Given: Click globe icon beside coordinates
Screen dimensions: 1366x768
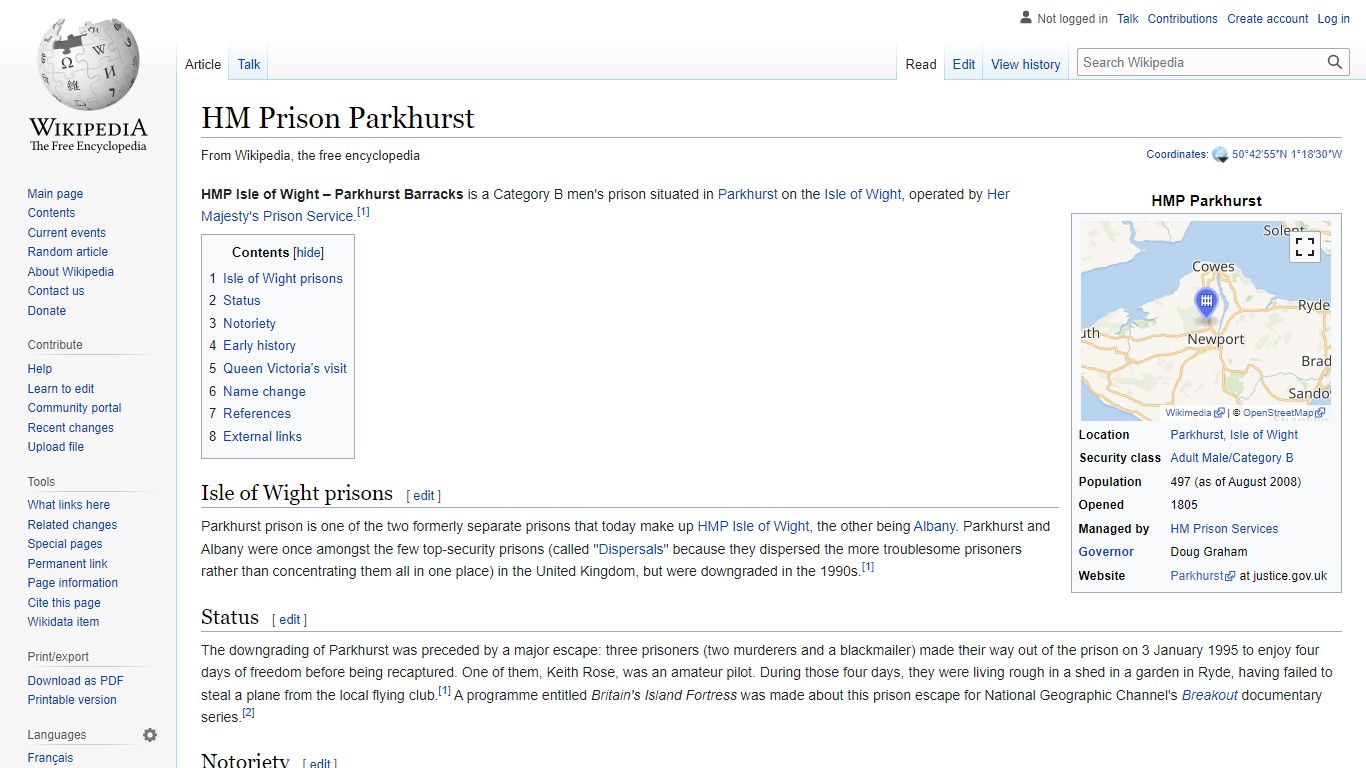Looking at the screenshot, I should [1220, 155].
